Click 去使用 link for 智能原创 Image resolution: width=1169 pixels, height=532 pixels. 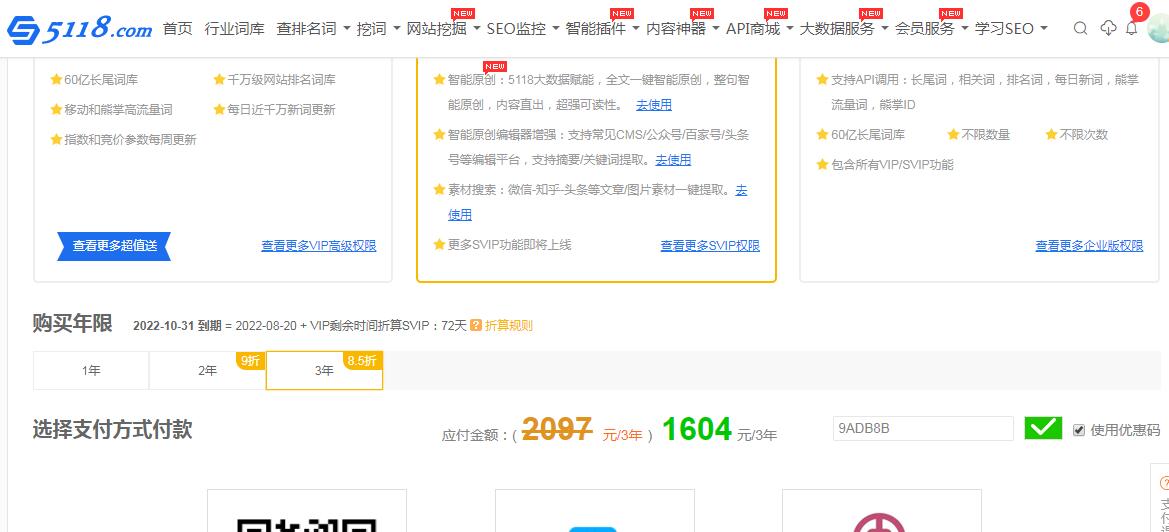(x=654, y=105)
